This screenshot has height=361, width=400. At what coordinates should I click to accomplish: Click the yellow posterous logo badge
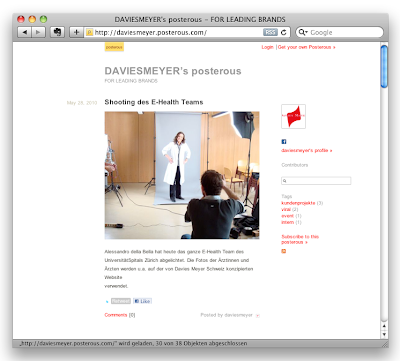114,47
